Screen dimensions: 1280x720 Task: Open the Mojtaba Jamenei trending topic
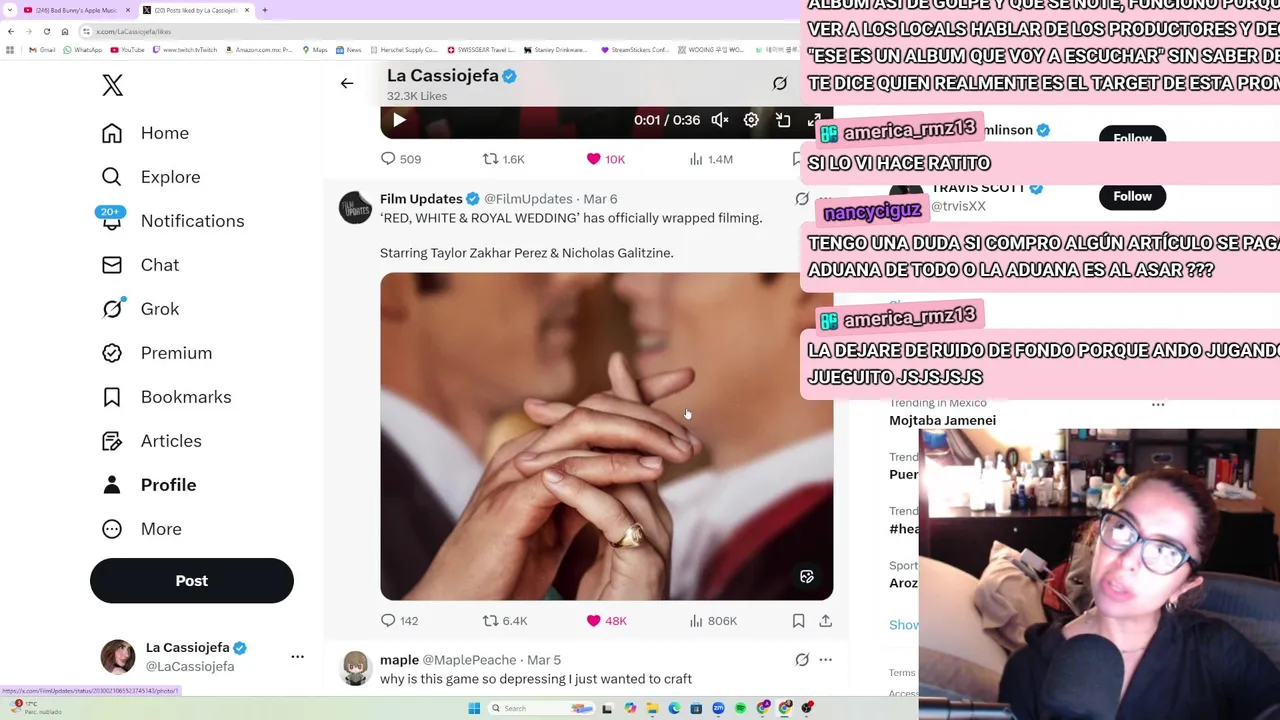[942, 420]
